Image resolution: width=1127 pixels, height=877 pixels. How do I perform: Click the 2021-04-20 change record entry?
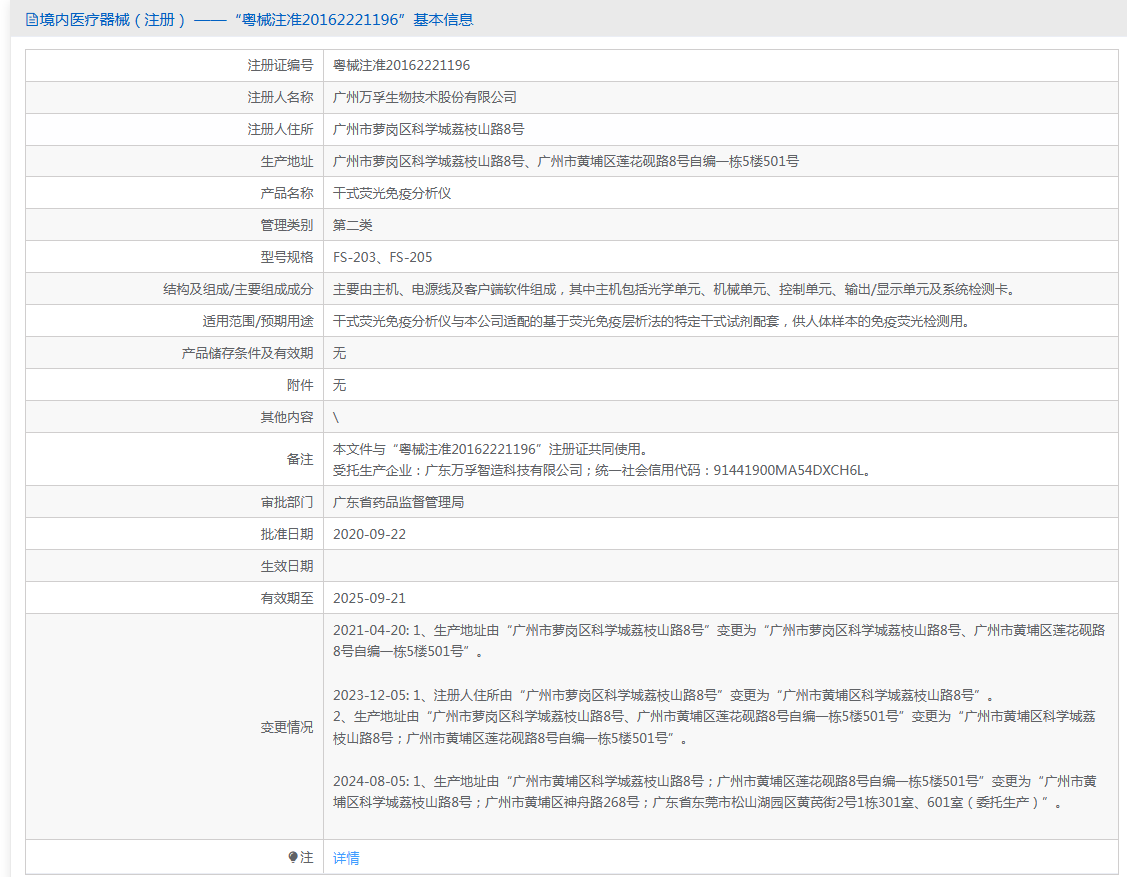point(718,640)
